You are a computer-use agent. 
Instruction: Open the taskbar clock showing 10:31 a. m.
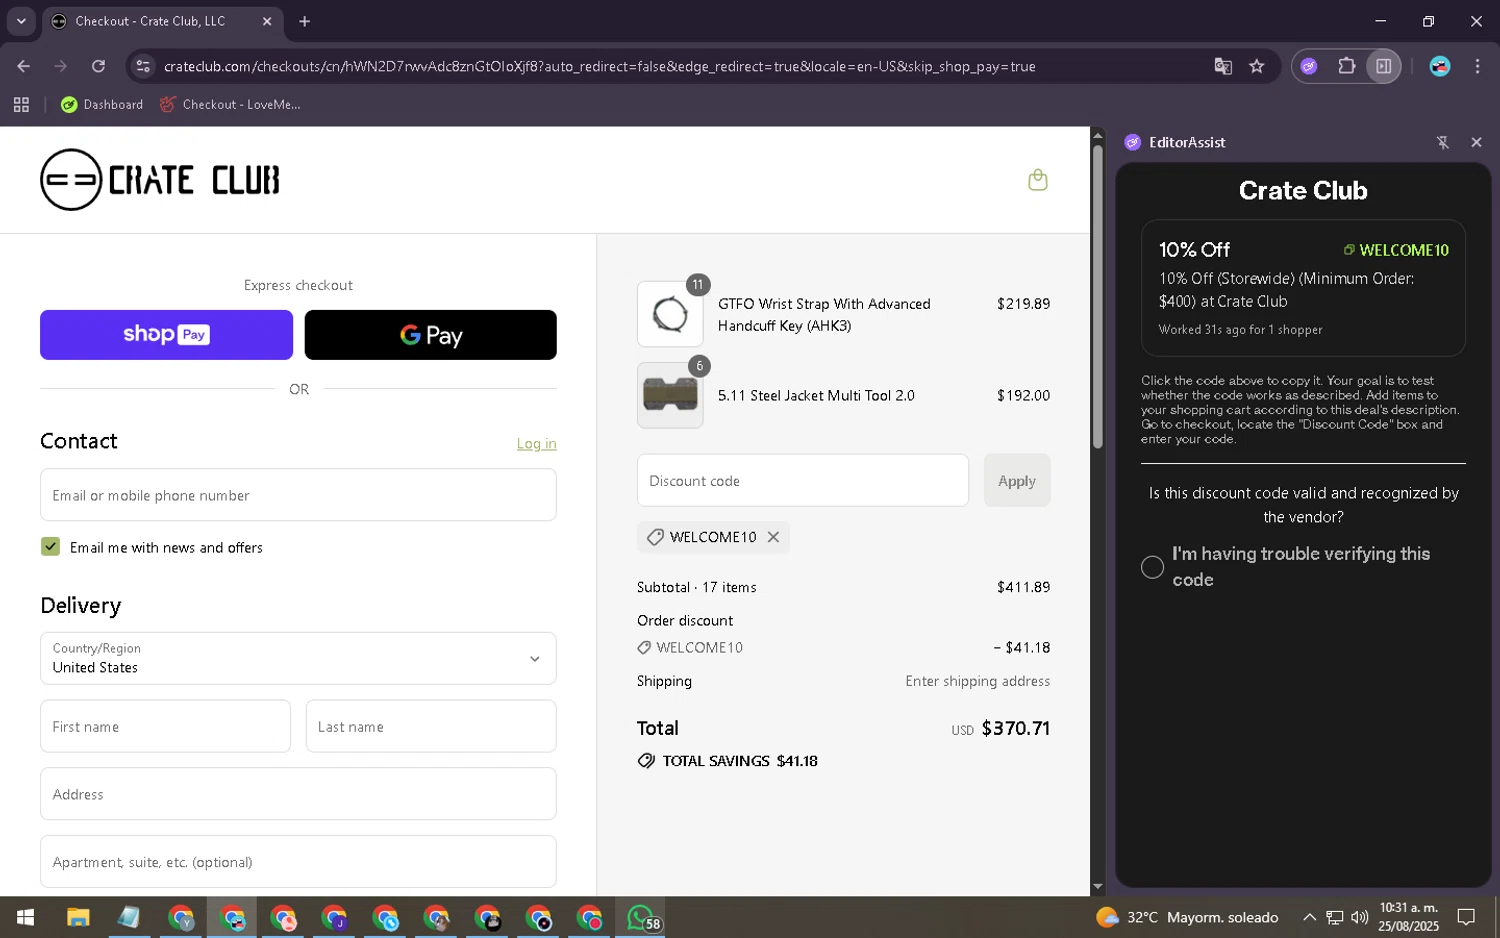(1408, 917)
